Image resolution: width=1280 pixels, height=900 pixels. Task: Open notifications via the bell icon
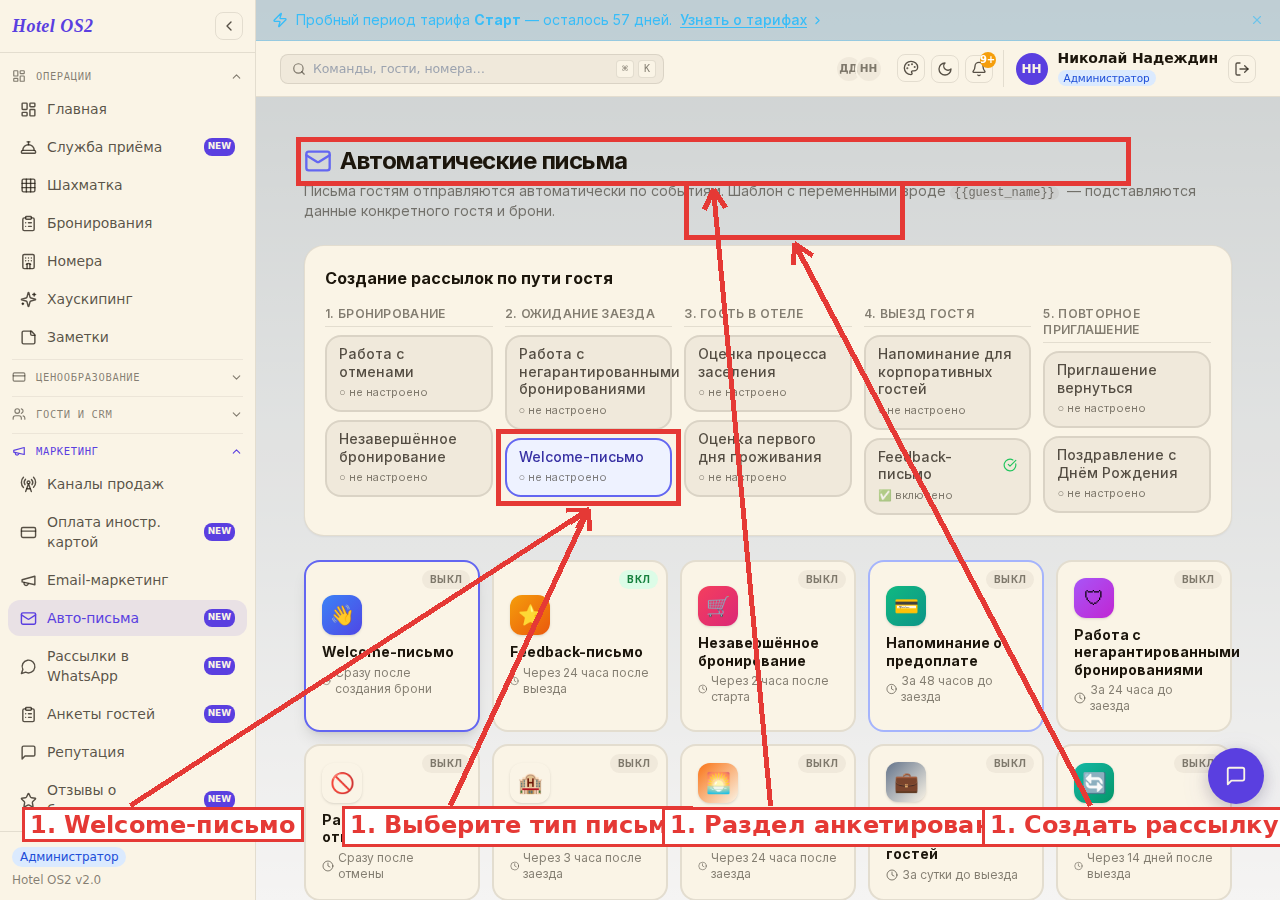(979, 68)
